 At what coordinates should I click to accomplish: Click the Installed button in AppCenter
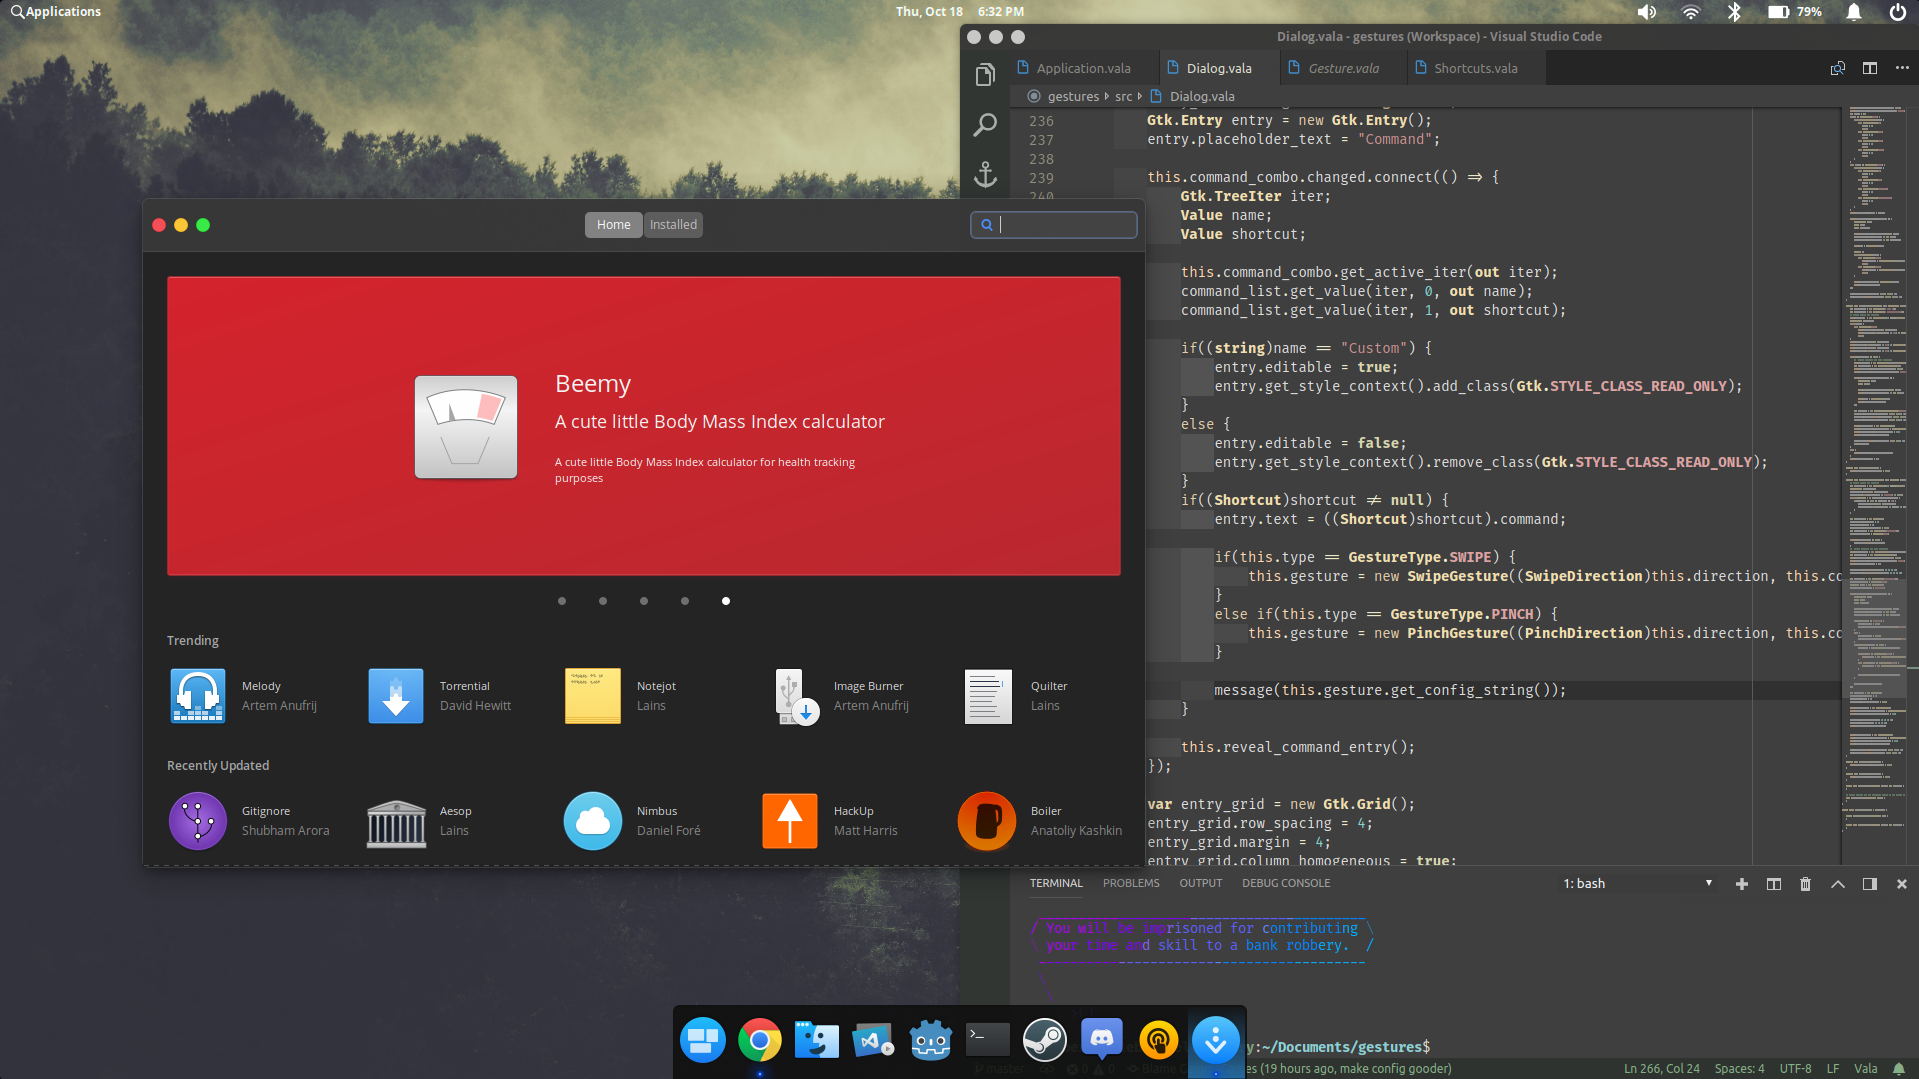[x=673, y=225]
